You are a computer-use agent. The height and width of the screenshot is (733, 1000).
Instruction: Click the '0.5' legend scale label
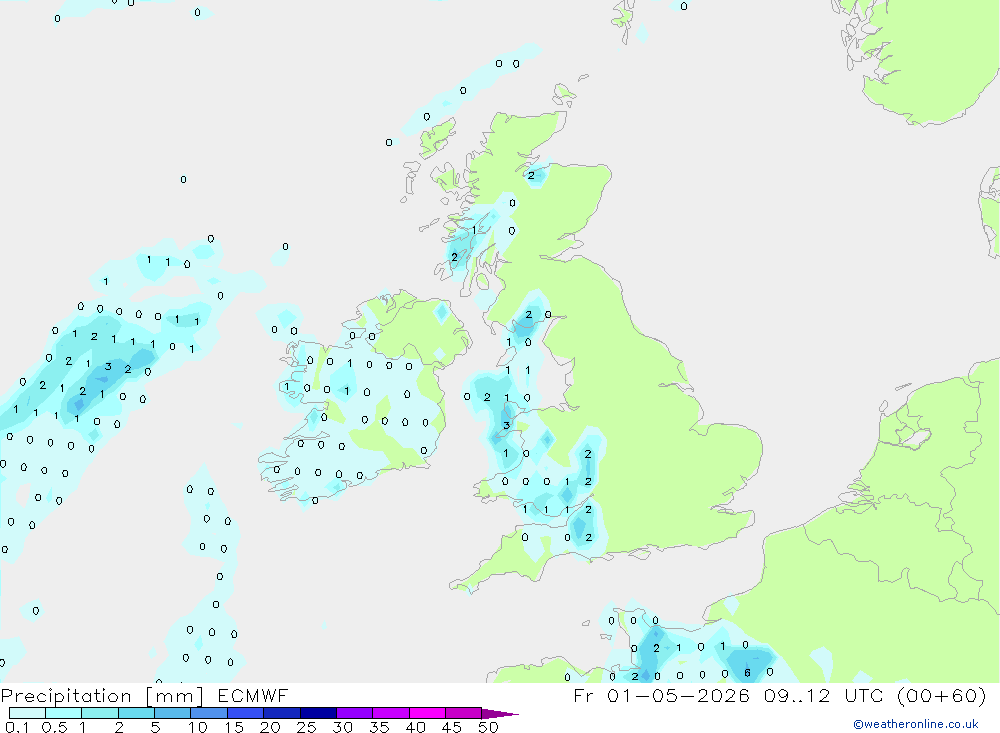click(x=54, y=727)
